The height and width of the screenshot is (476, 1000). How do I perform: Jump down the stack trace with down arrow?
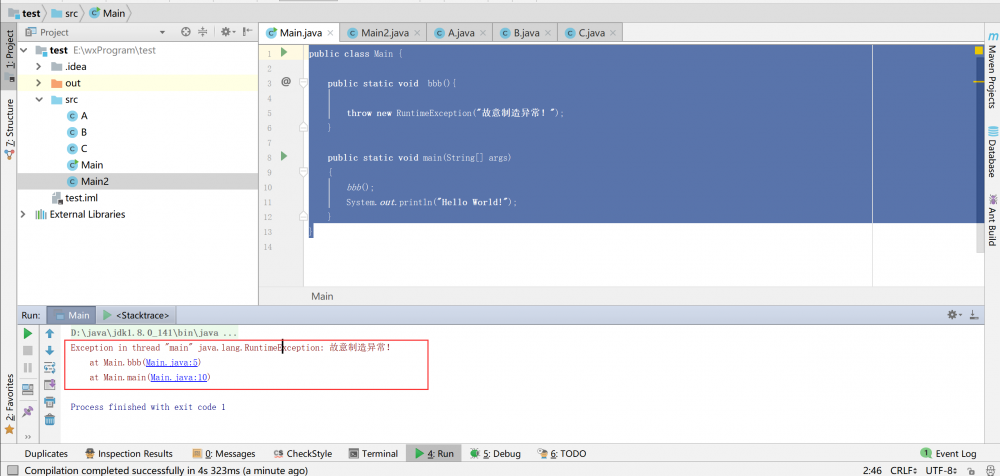[x=50, y=351]
